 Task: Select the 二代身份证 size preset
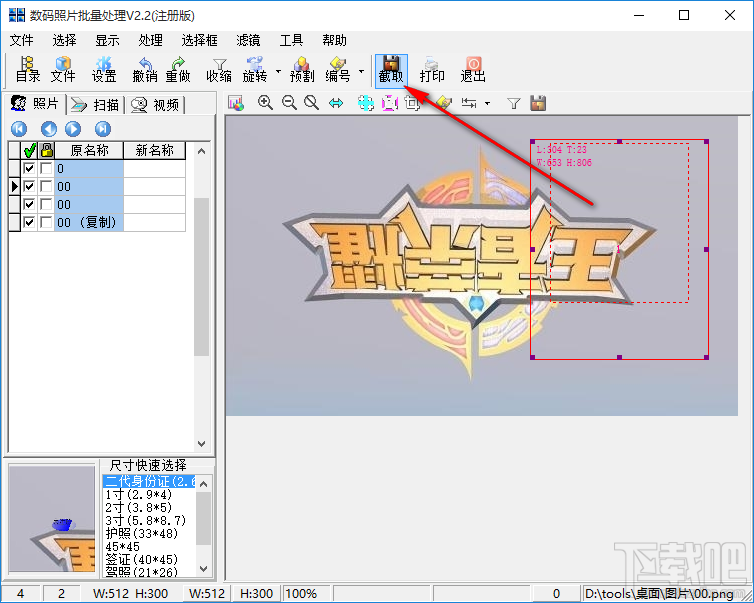point(149,481)
